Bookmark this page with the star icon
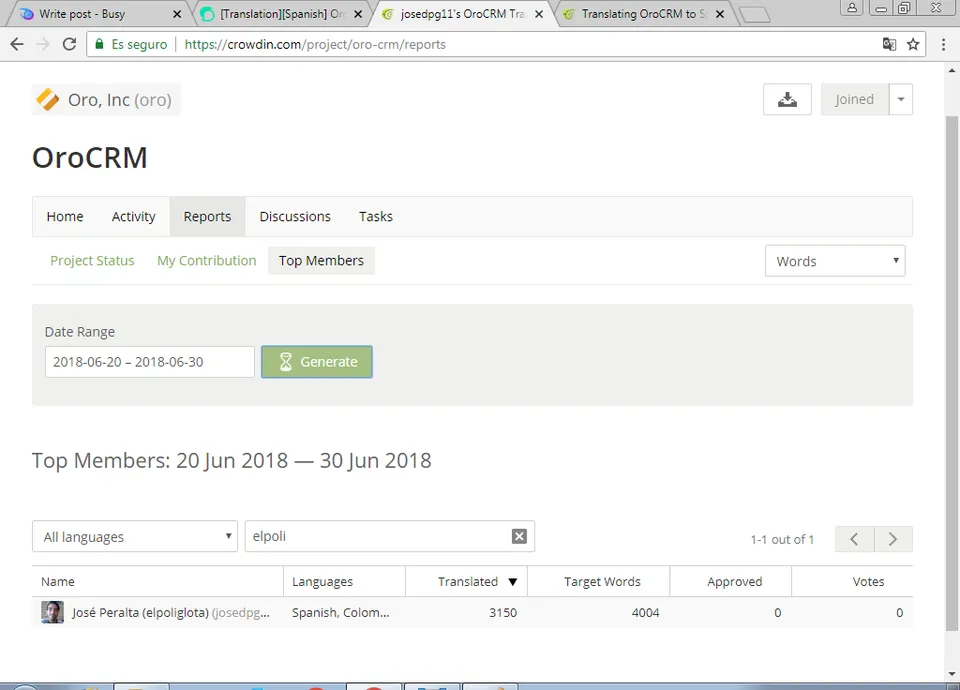Screen dimensions: 960x690 point(913,44)
